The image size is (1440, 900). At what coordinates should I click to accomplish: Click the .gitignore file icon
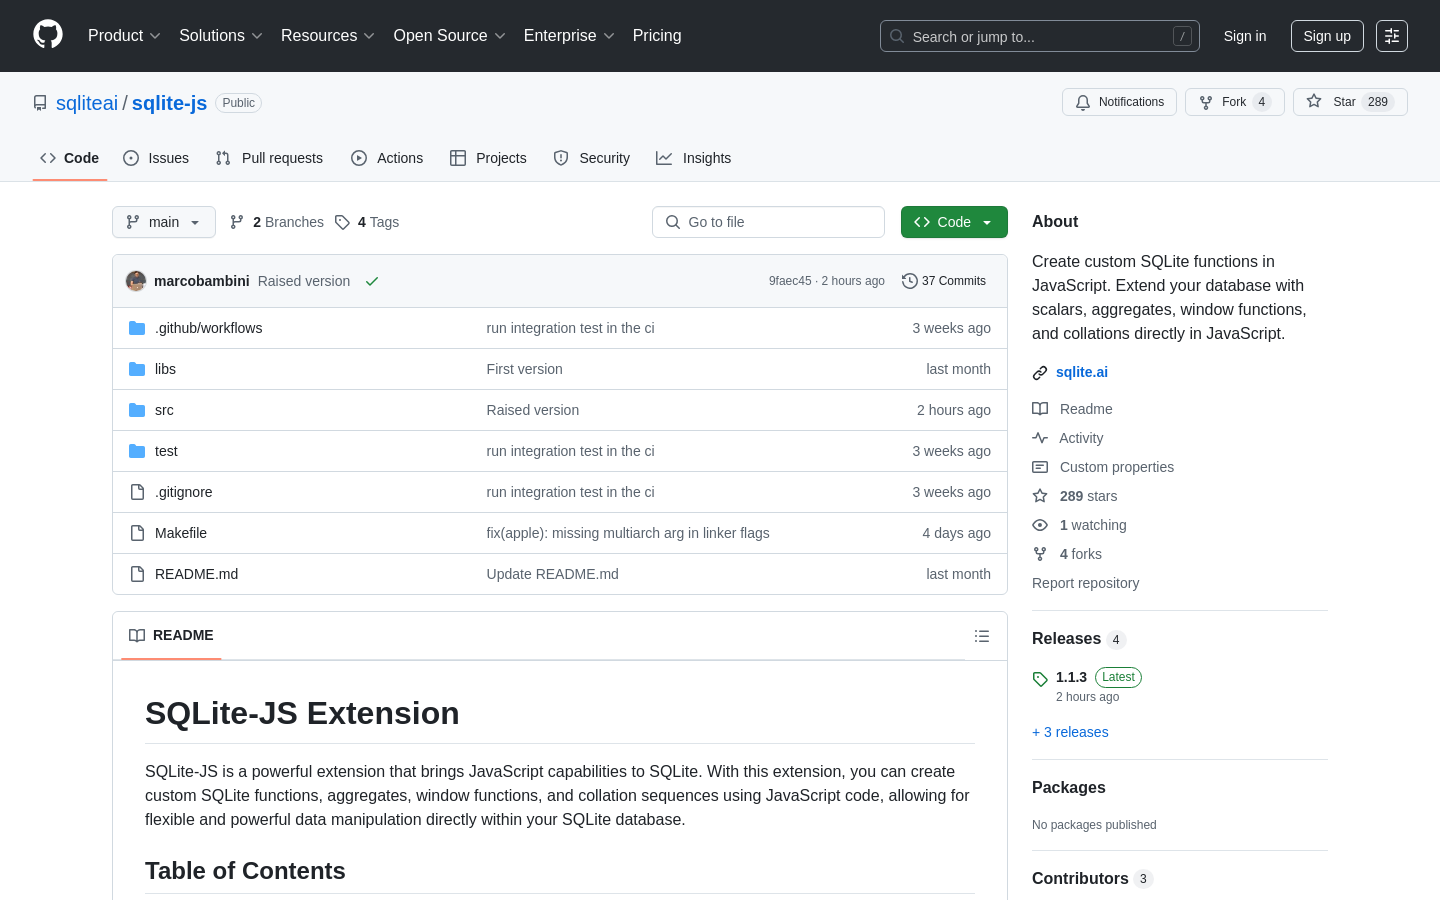[x=137, y=492]
